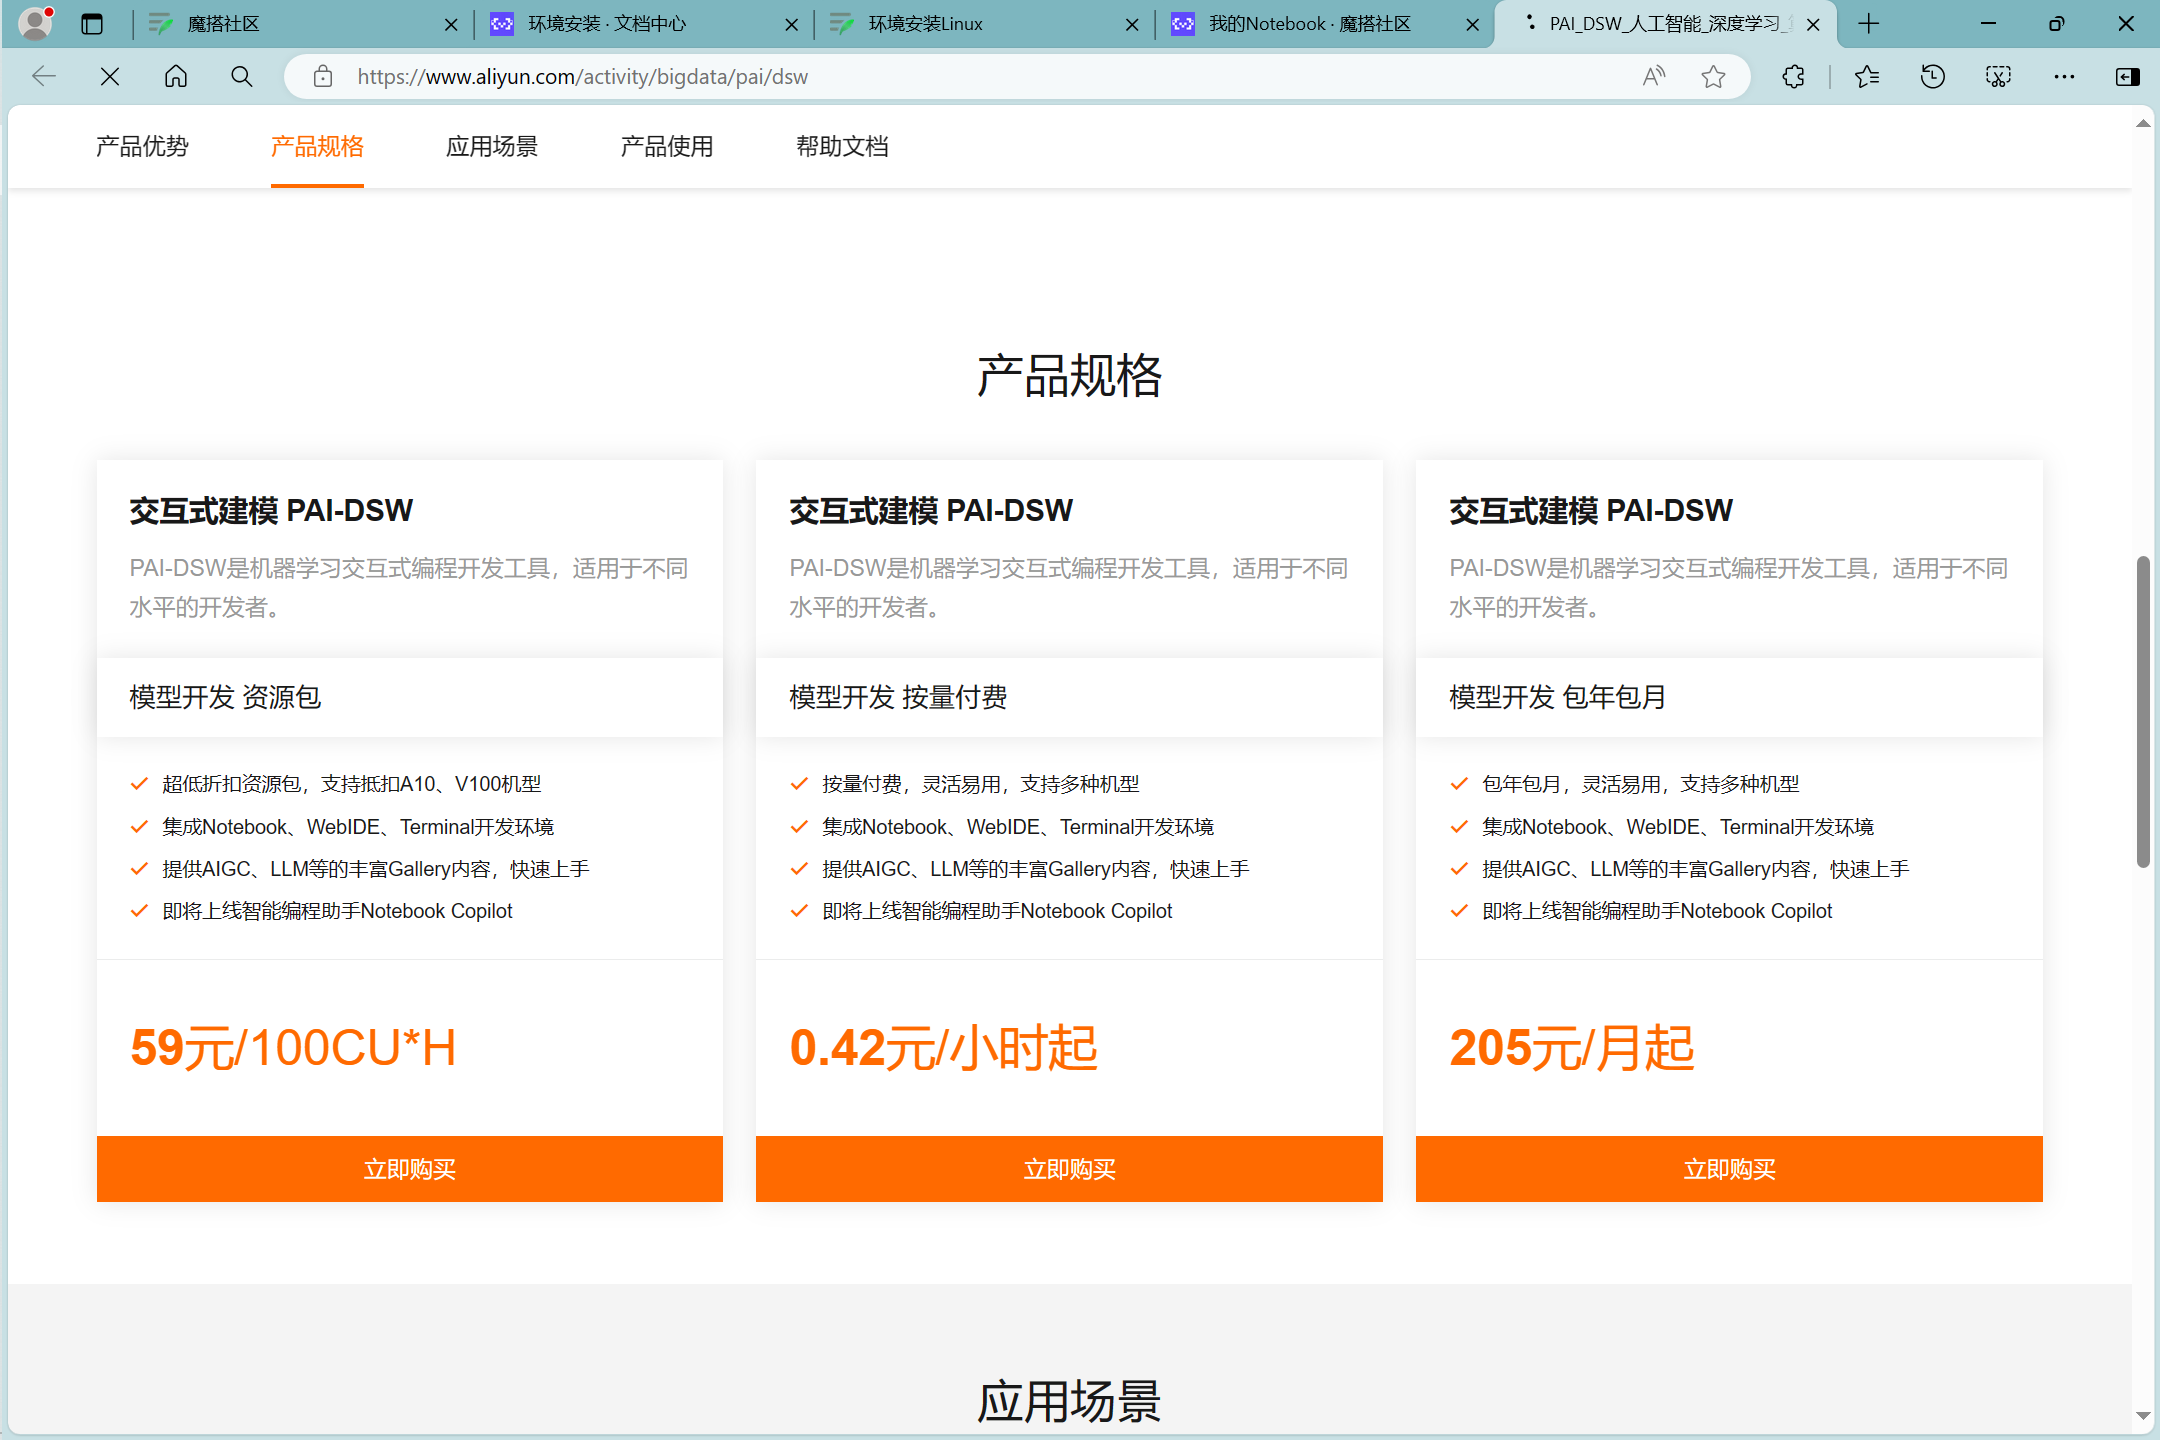
Task: Click 立即购买 for 按量付费 plan
Action: click(1069, 1168)
